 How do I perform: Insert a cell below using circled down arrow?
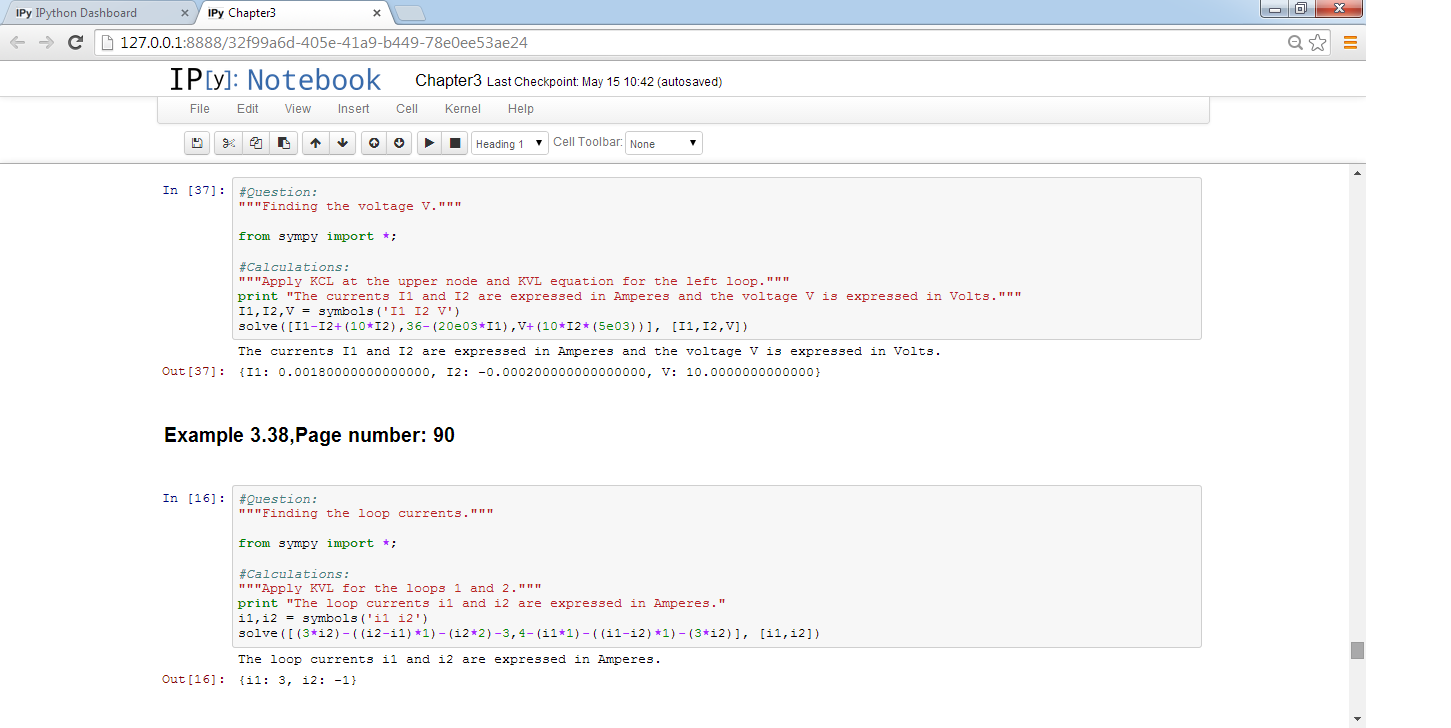click(400, 143)
